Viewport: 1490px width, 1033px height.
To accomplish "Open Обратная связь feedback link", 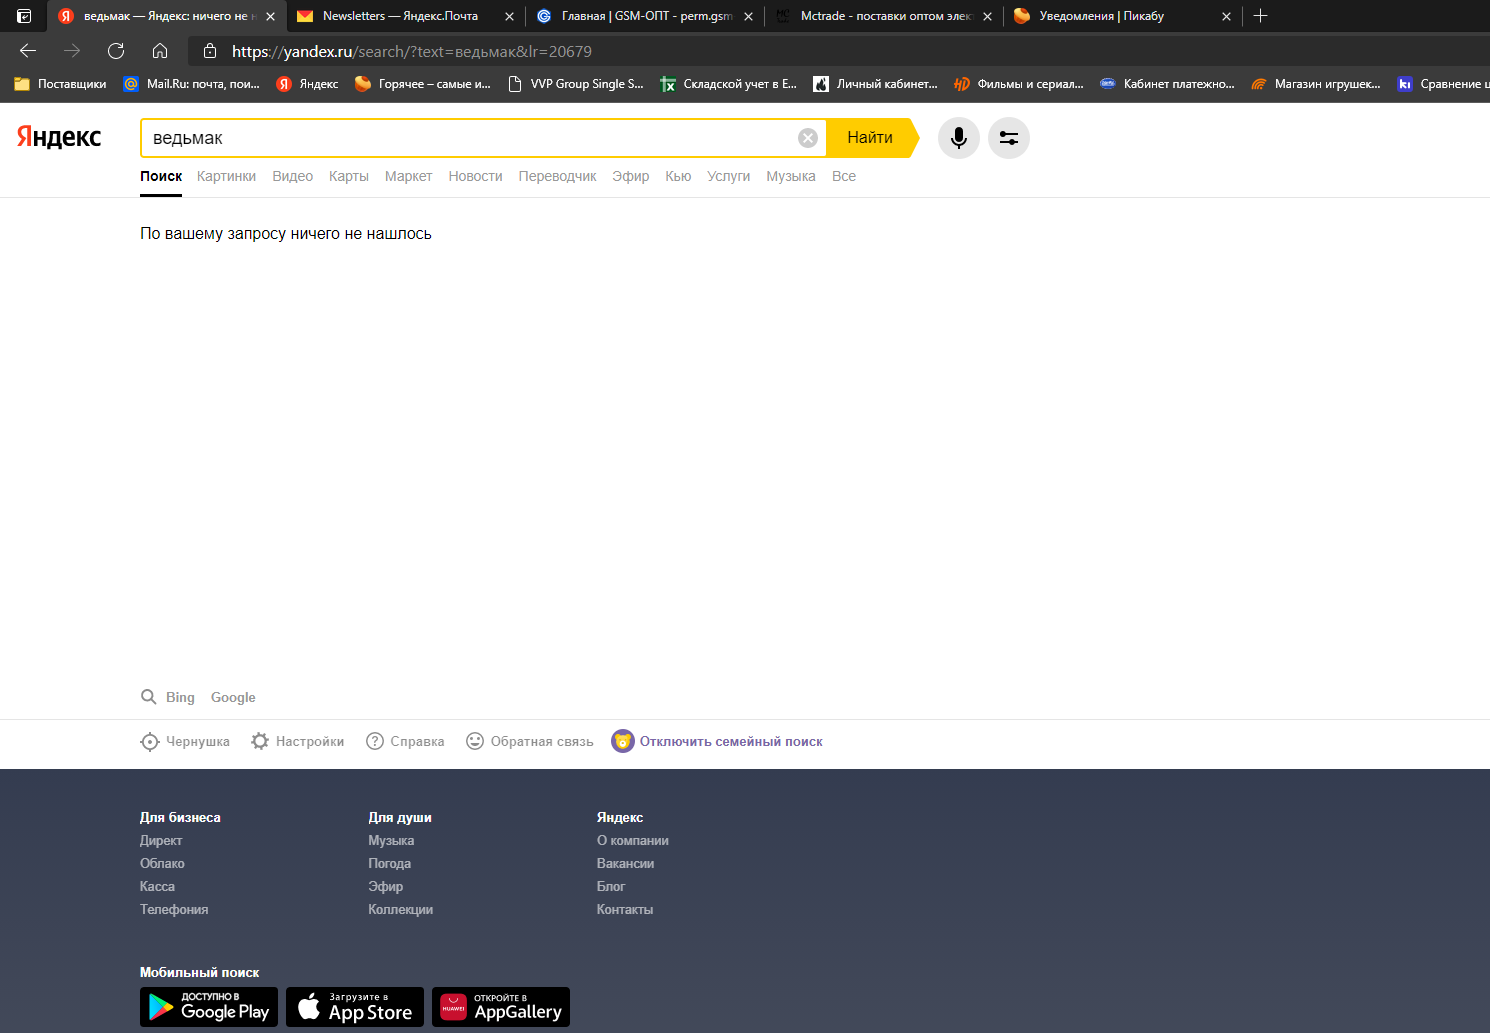I will (530, 741).
